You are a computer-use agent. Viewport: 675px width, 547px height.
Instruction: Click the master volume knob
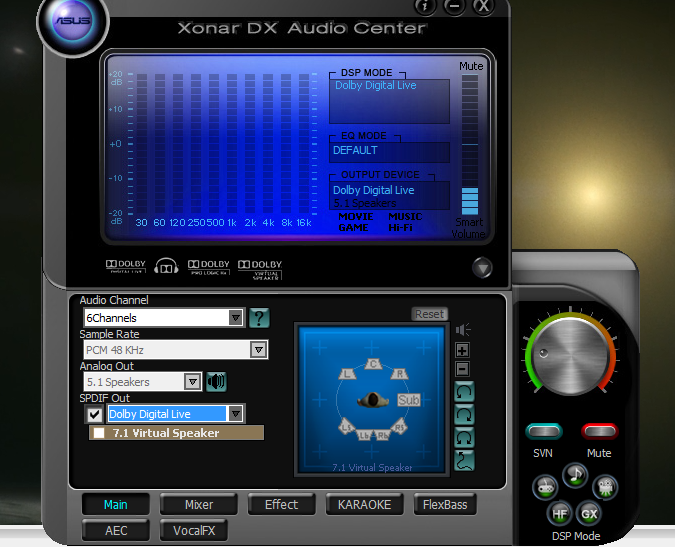click(x=570, y=356)
